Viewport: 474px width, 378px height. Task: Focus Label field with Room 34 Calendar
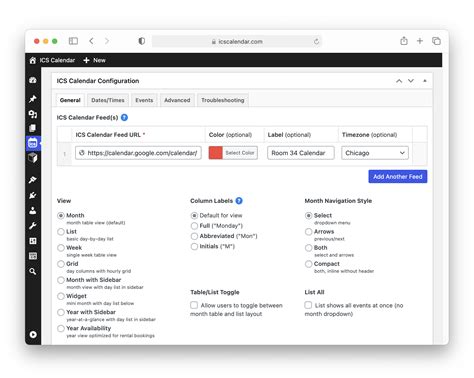[301, 153]
